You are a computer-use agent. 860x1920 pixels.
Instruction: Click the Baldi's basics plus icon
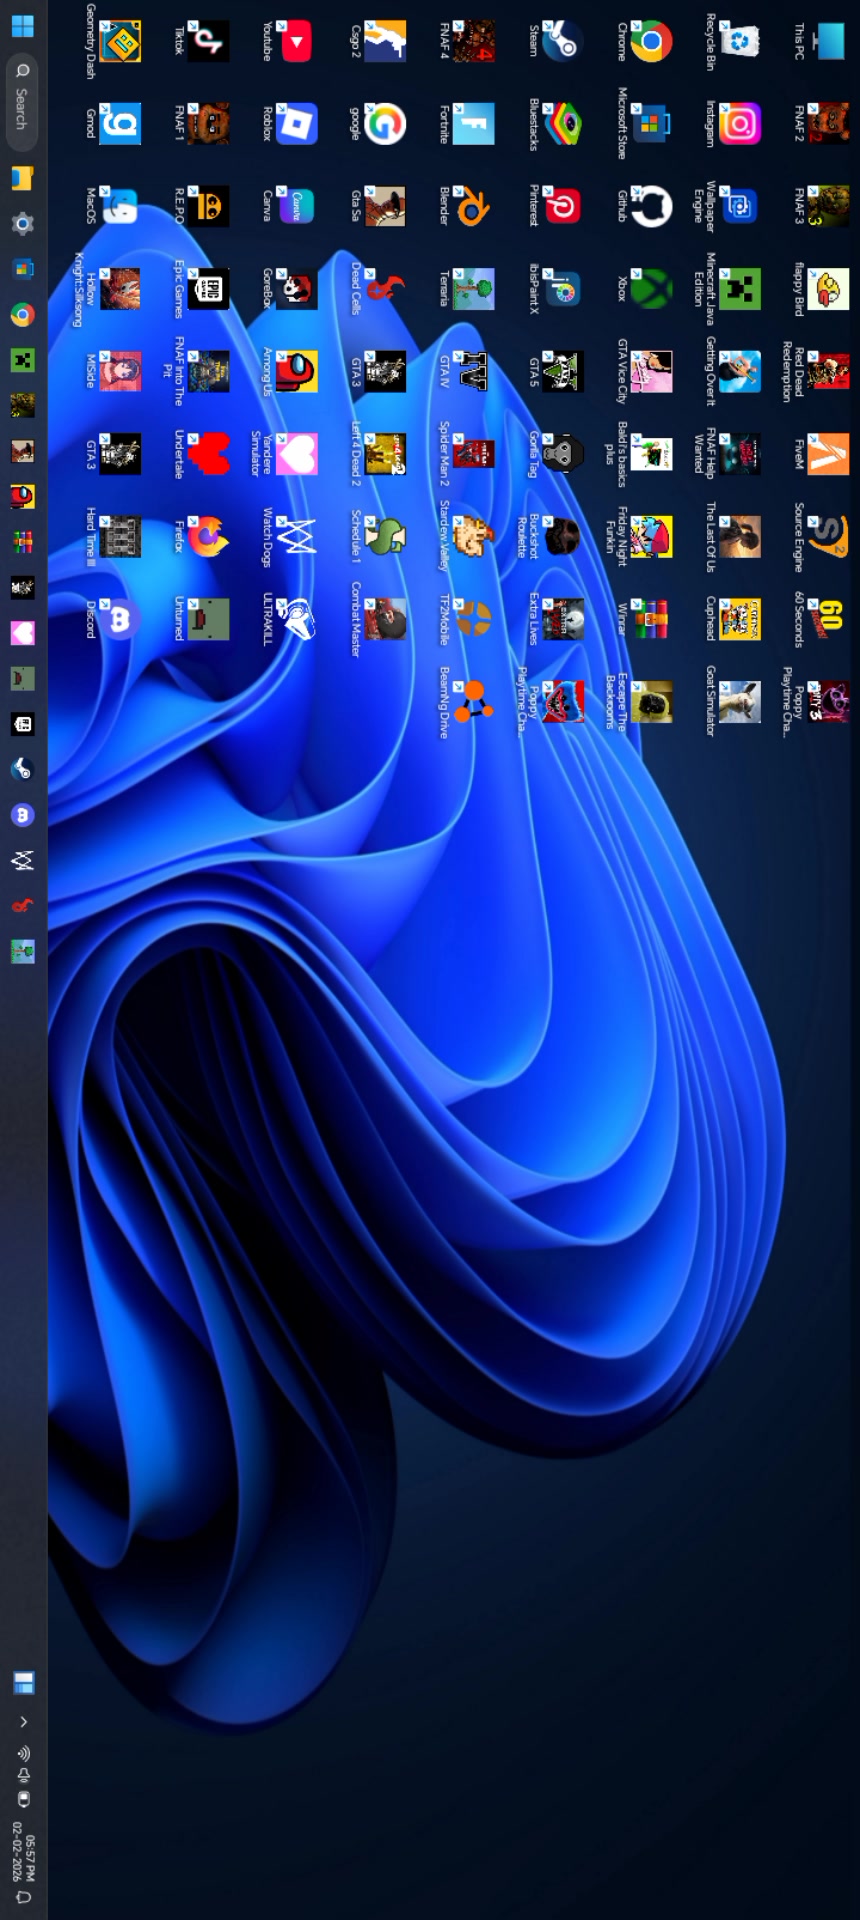[650, 454]
